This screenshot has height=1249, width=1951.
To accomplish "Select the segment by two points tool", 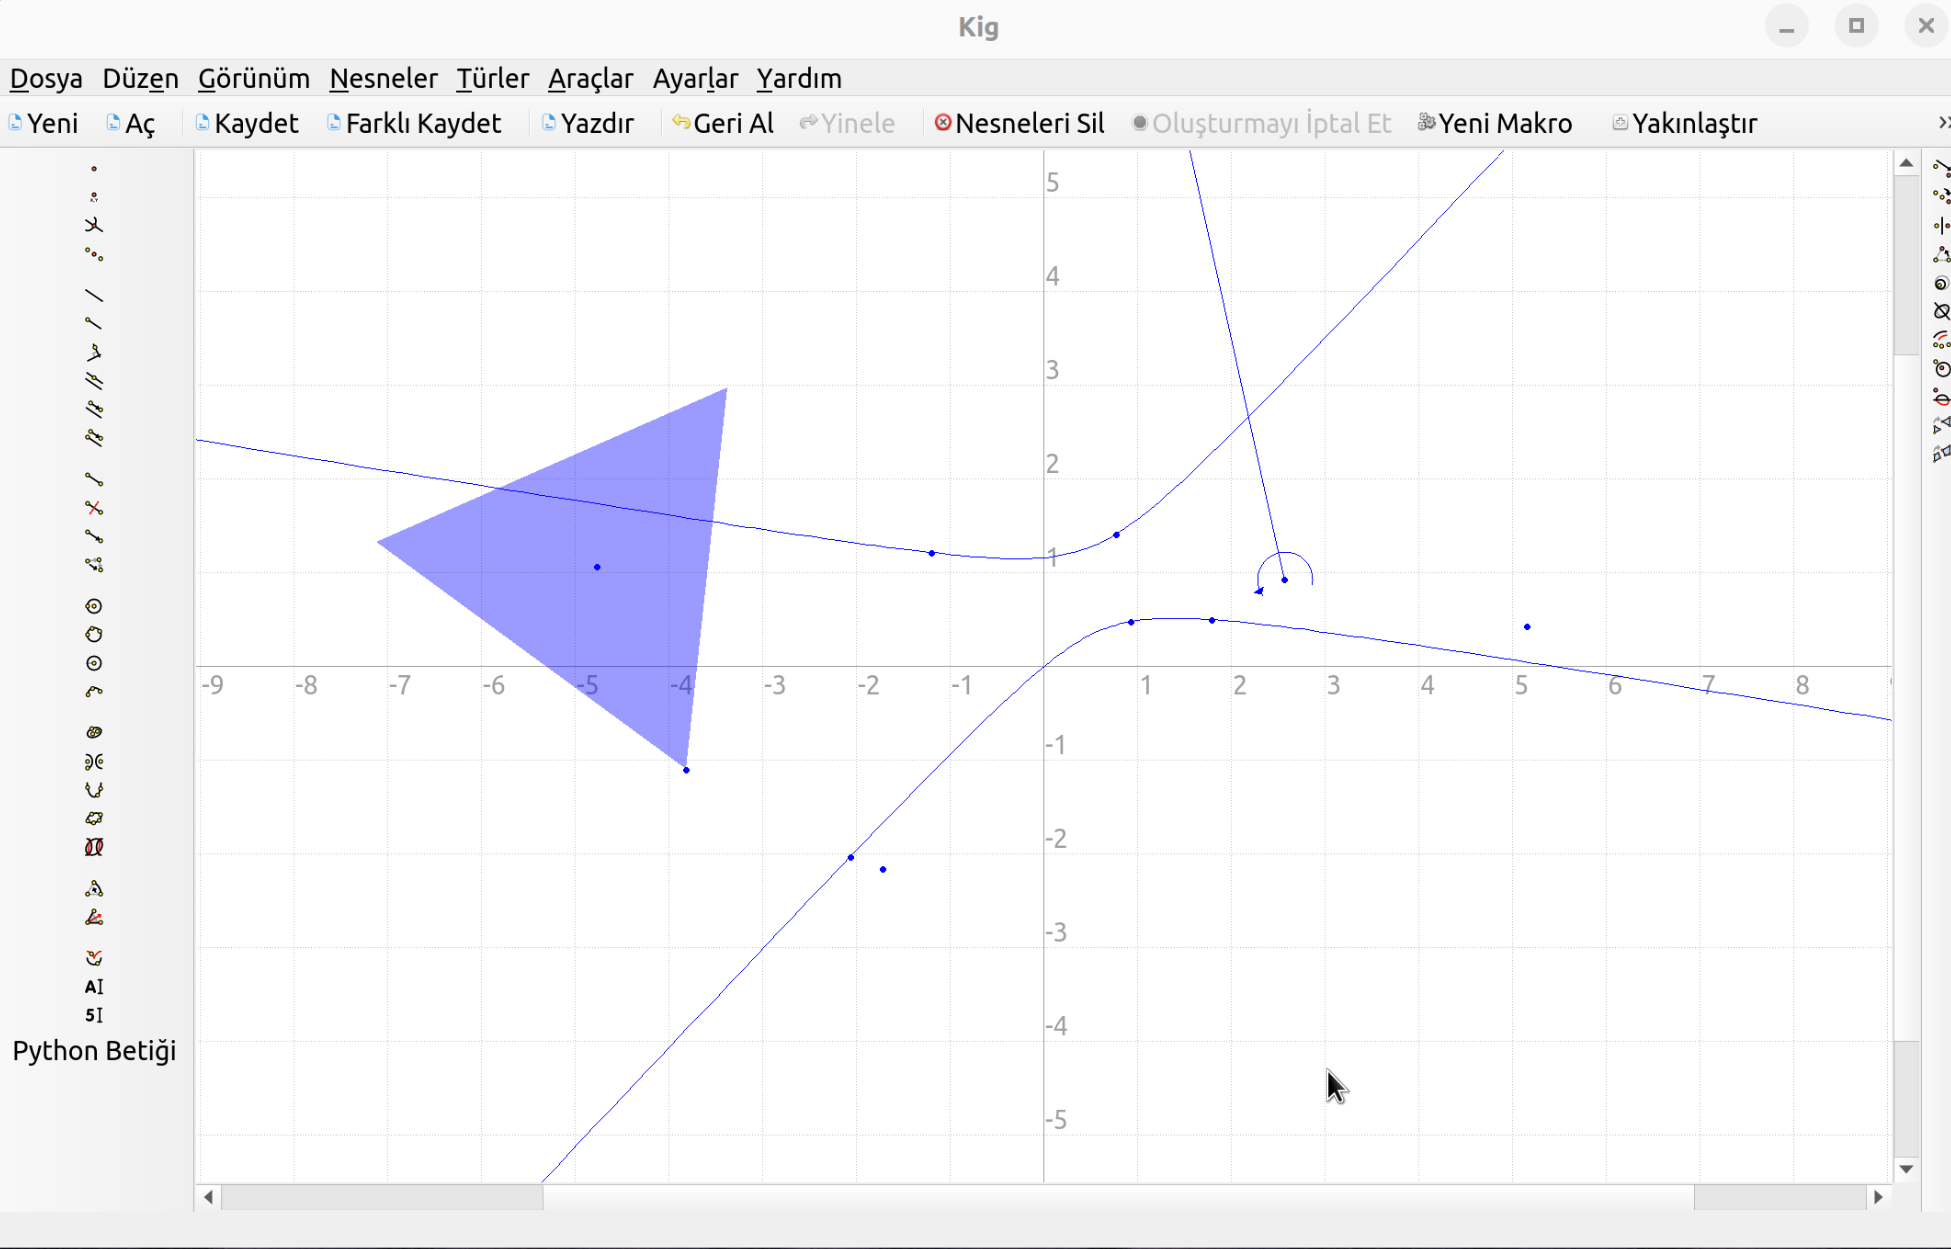I will coord(94,479).
